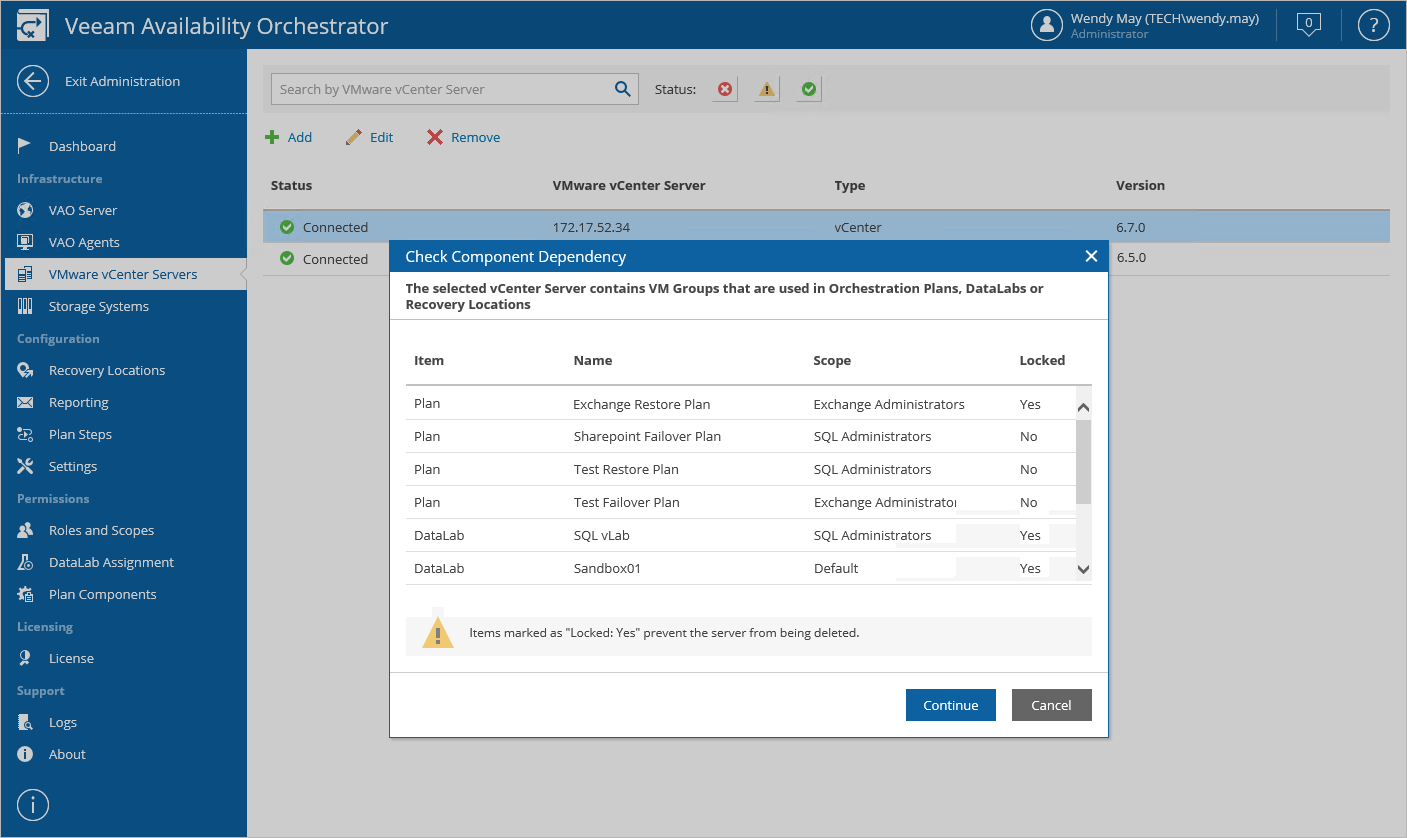This screenshot has height=838, width=1407.
Task: Click the Edit pencil toolbar item
Action: tap(370, 137)
